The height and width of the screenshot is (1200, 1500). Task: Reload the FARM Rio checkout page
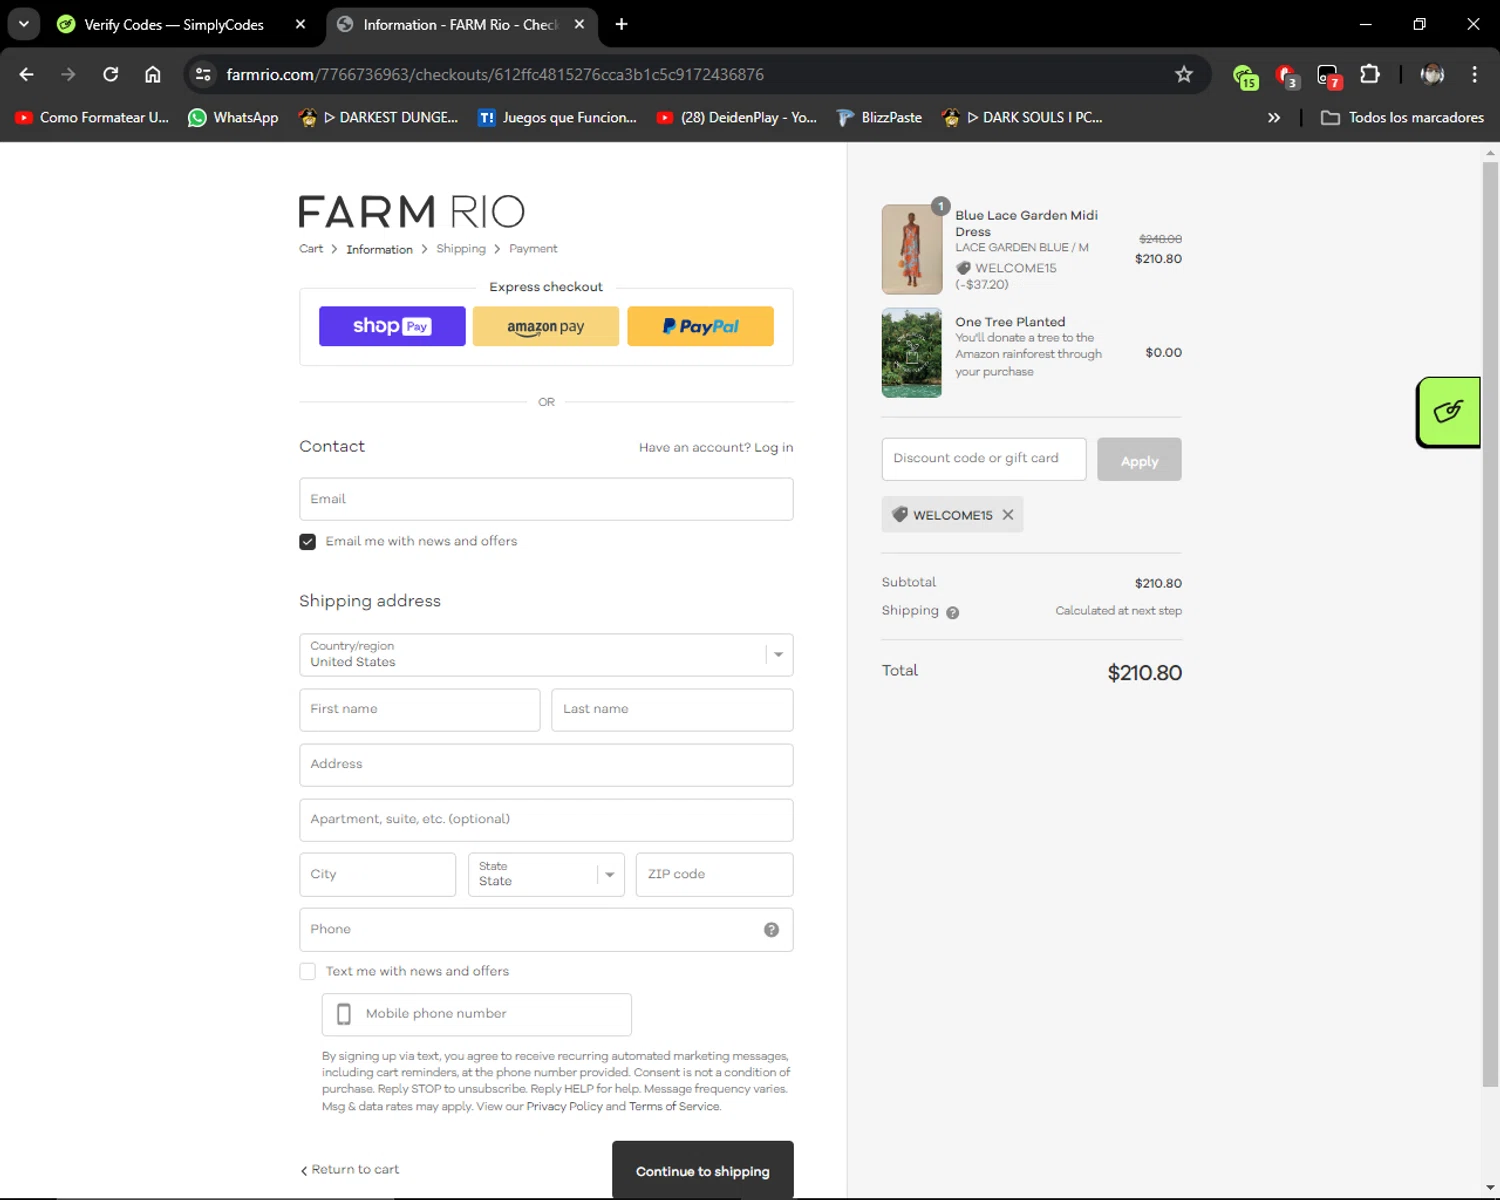coord(111,74)
